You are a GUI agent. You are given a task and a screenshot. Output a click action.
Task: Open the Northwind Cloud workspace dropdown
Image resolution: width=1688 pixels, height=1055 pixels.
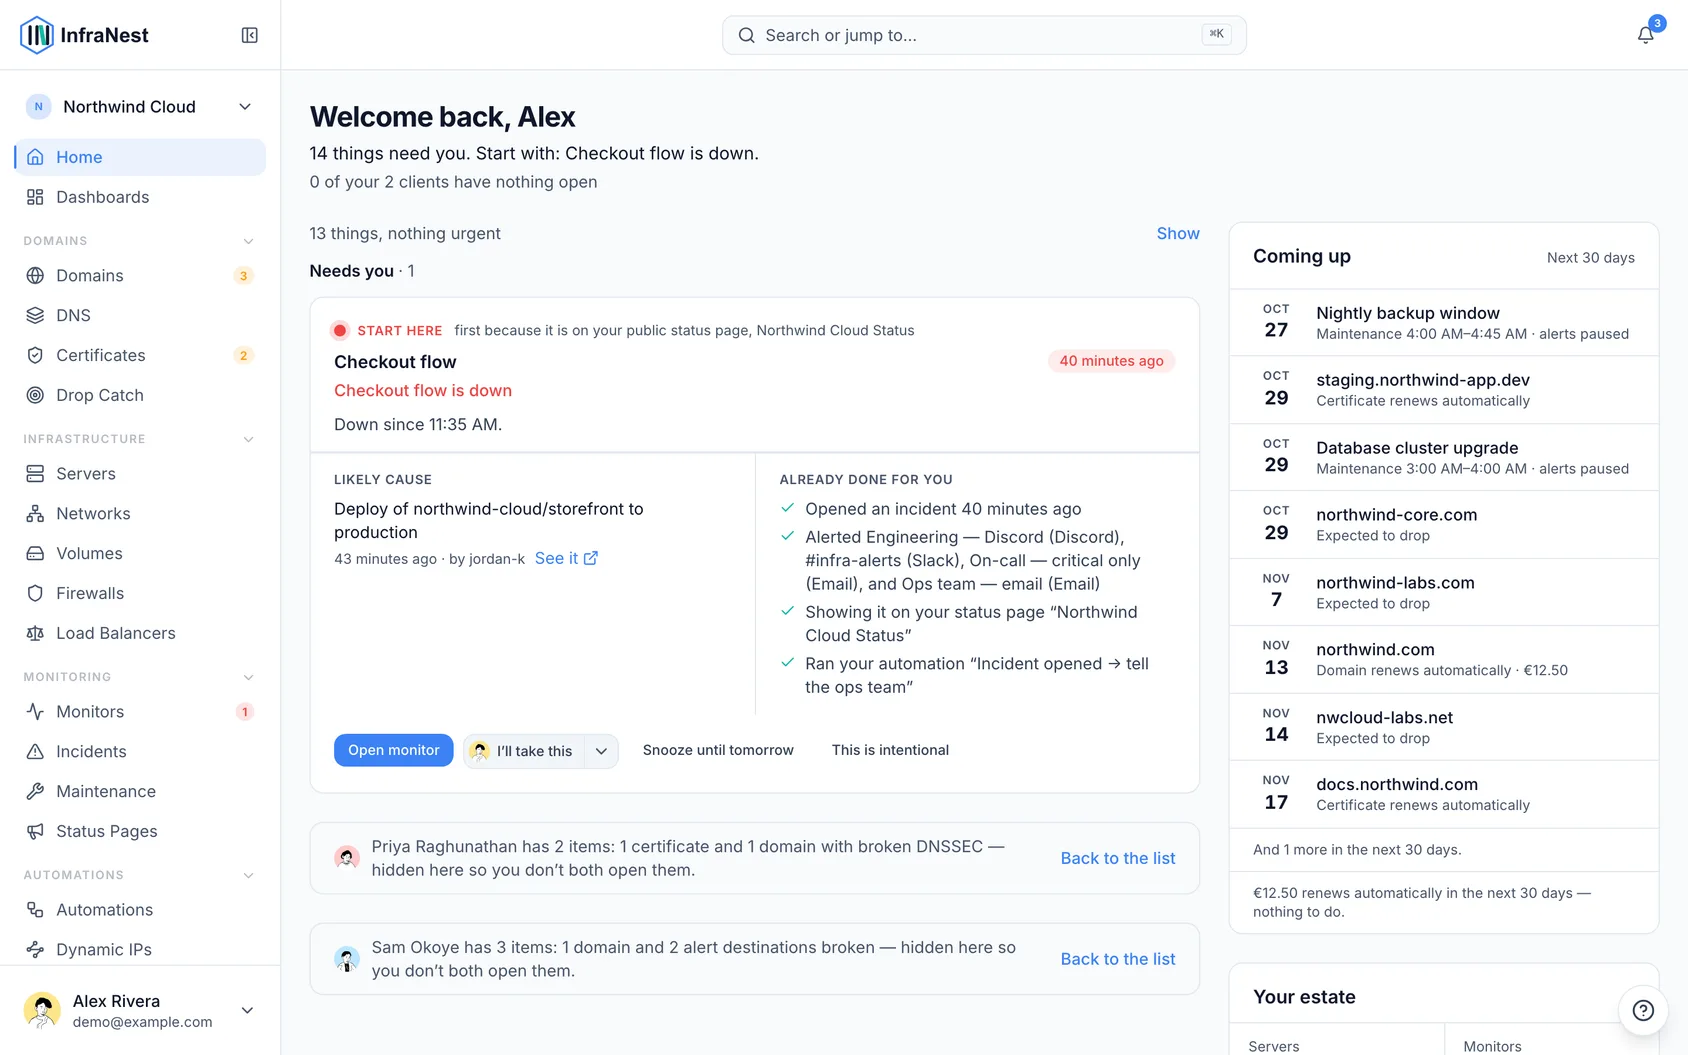[140, 107]
